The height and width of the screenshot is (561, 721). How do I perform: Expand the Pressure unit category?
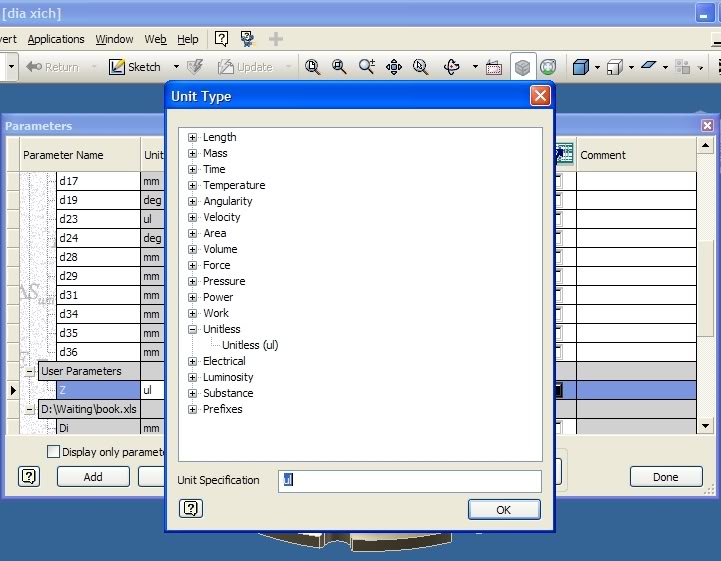click(x=193, y=281)
